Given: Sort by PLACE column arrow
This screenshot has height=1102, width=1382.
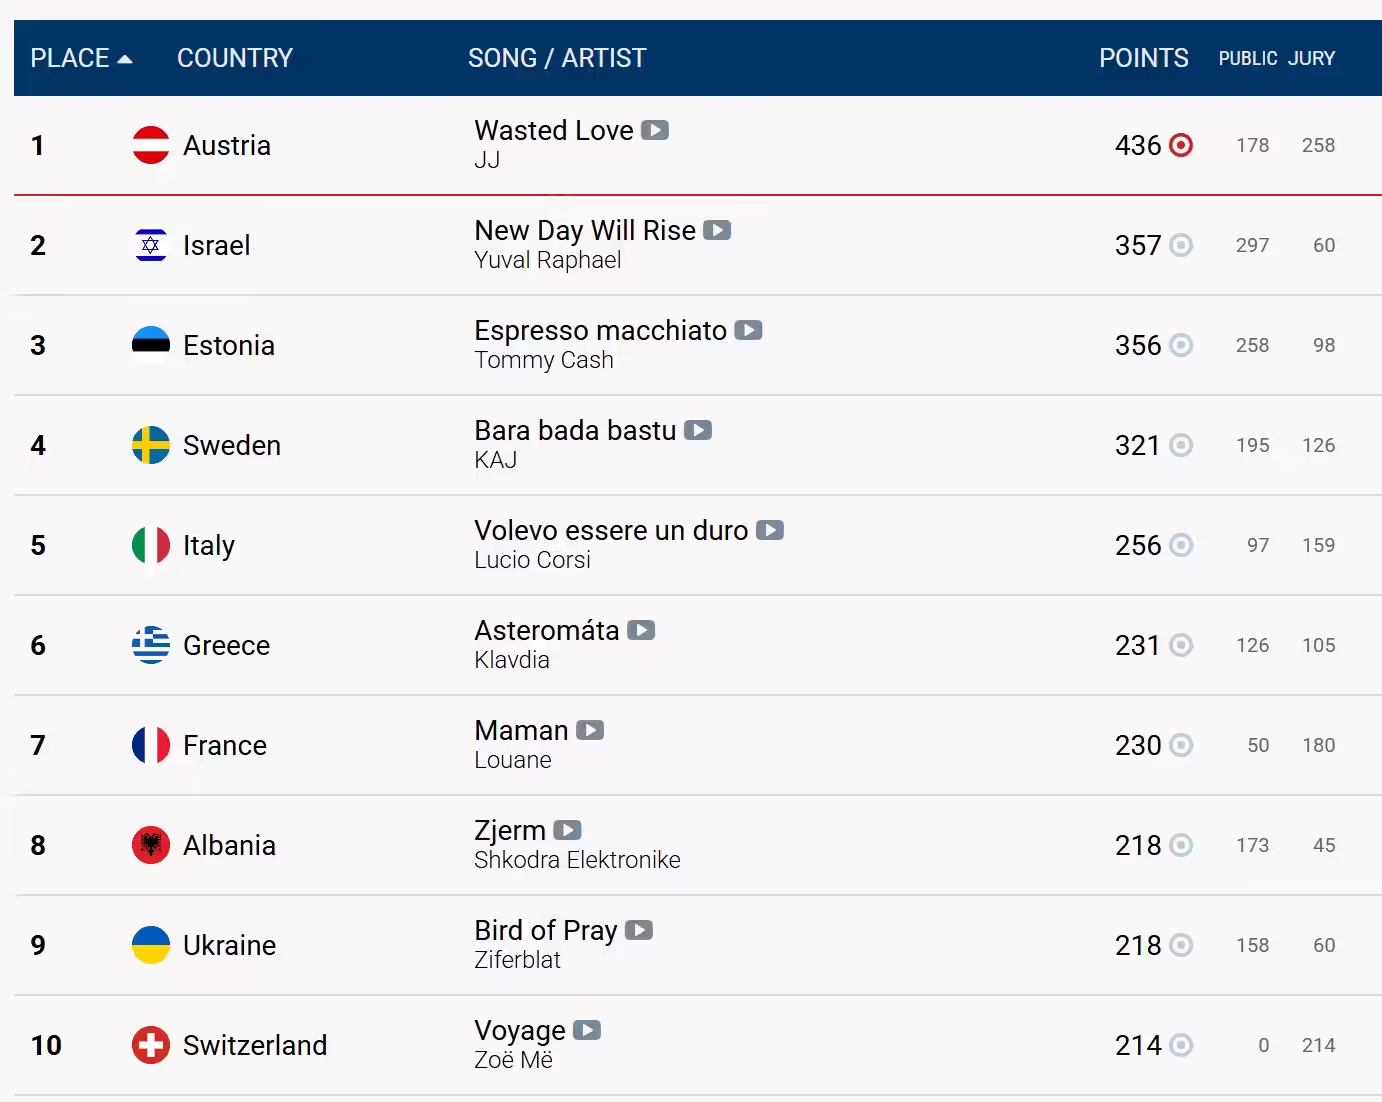Looking at the screenshot, I should coord(125,59).
